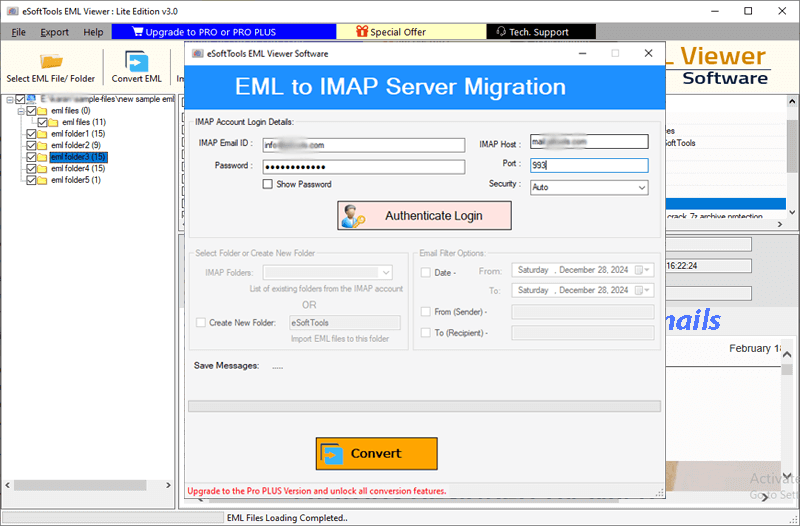
Task: Click the shopping cart upgrade icon
Action: tap(137, 32)
